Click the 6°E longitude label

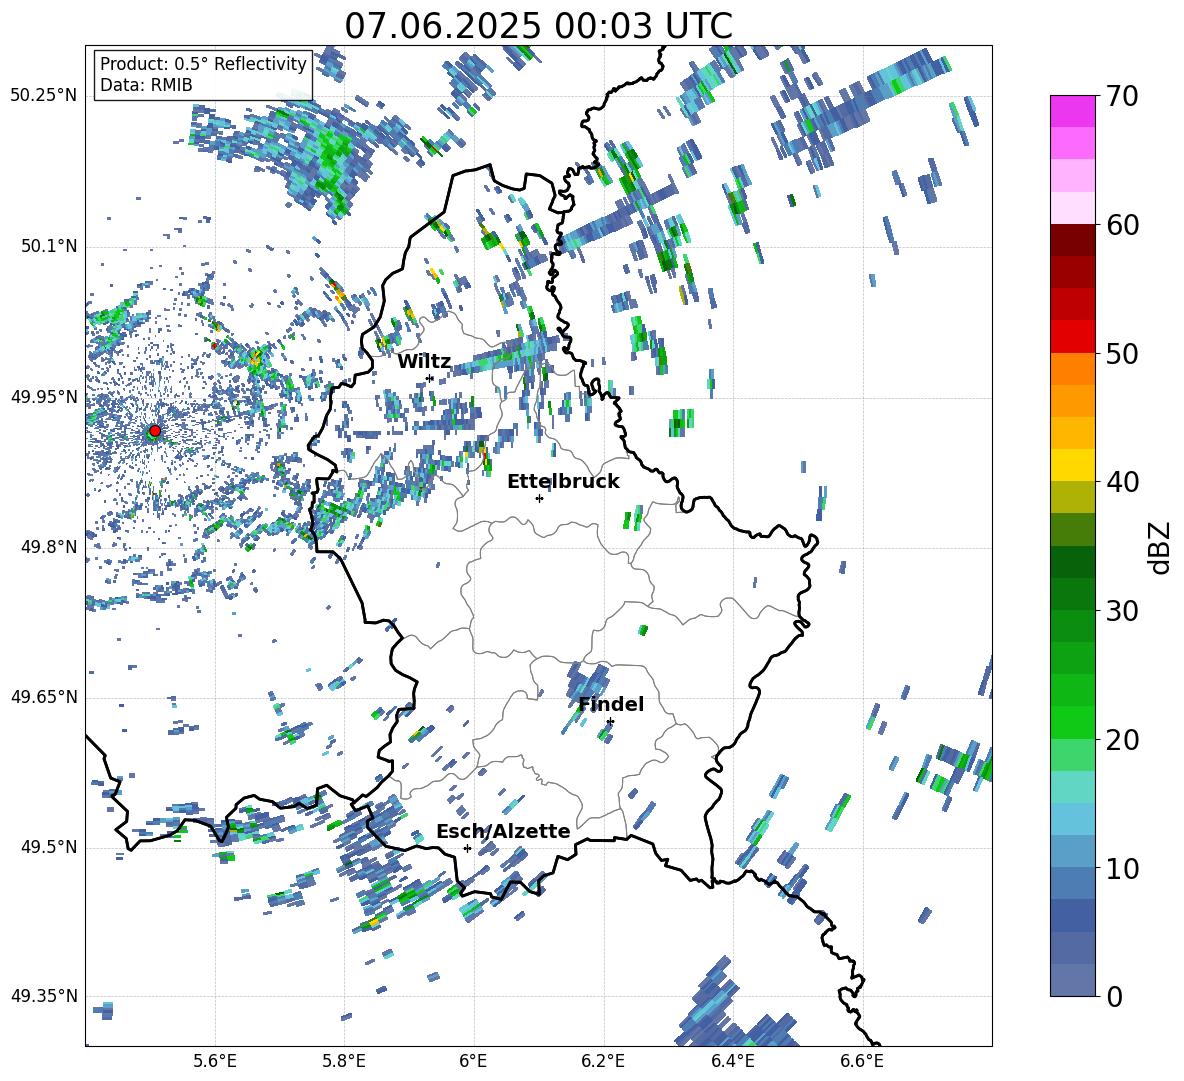(x=473, y=1061)
